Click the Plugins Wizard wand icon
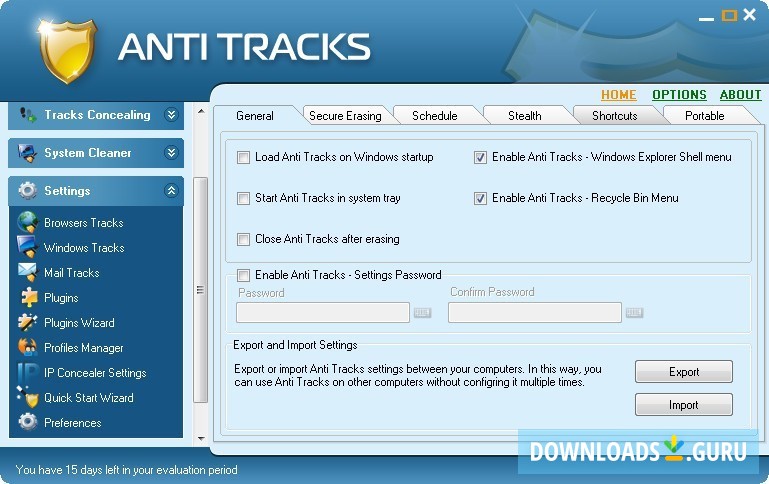The image size is (769, 484). (27, 322)
